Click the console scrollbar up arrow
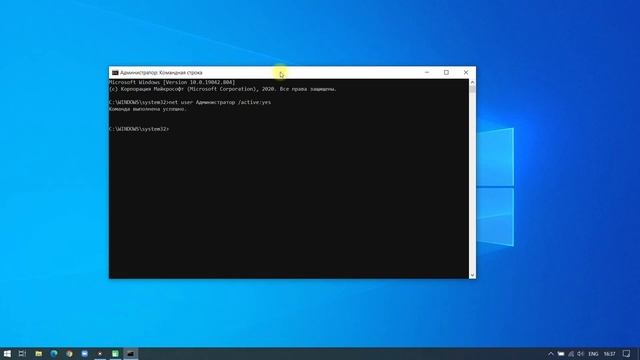Viewport: 640px width, 360px height. [x=472, y=82]
